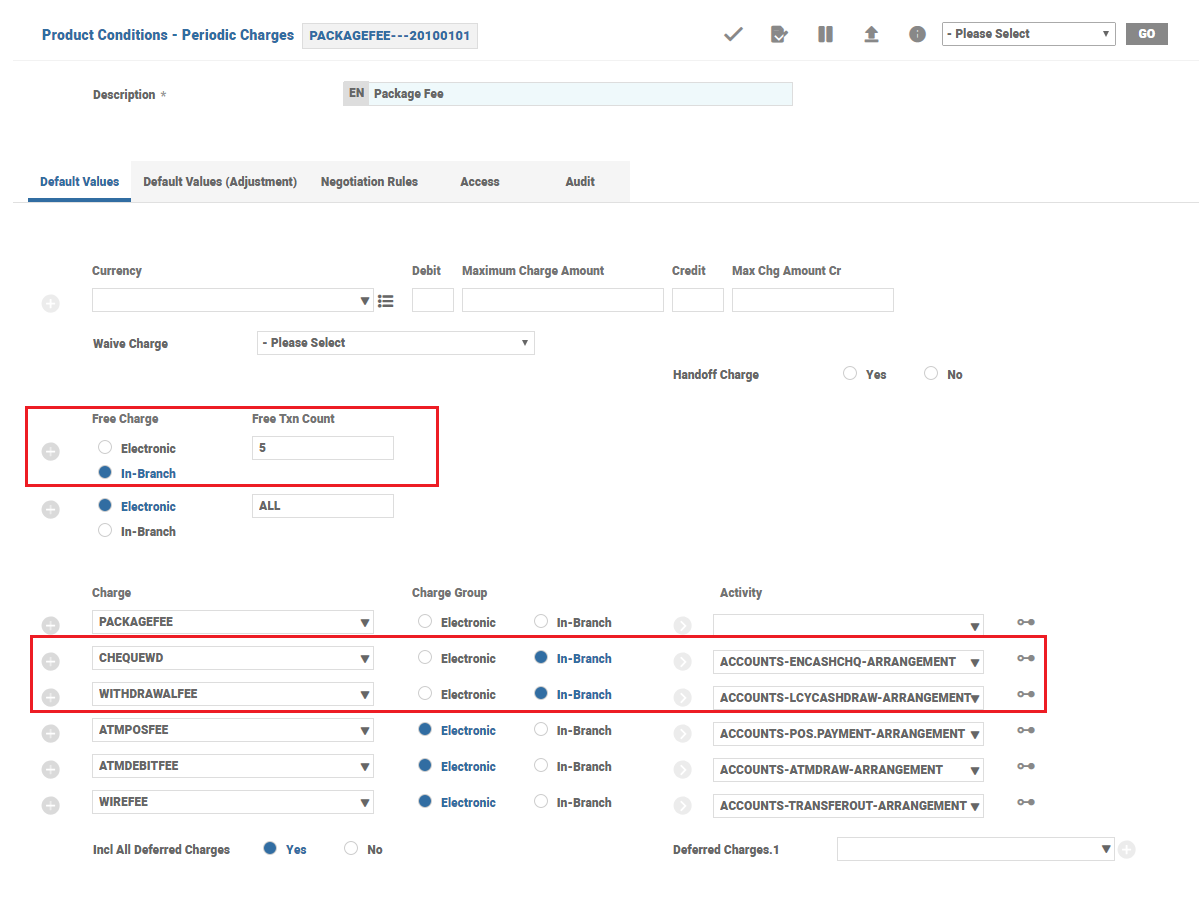Open the list icon beside Currency field
The height and width of the screenshot is (913, 1199).
(386, 301)
